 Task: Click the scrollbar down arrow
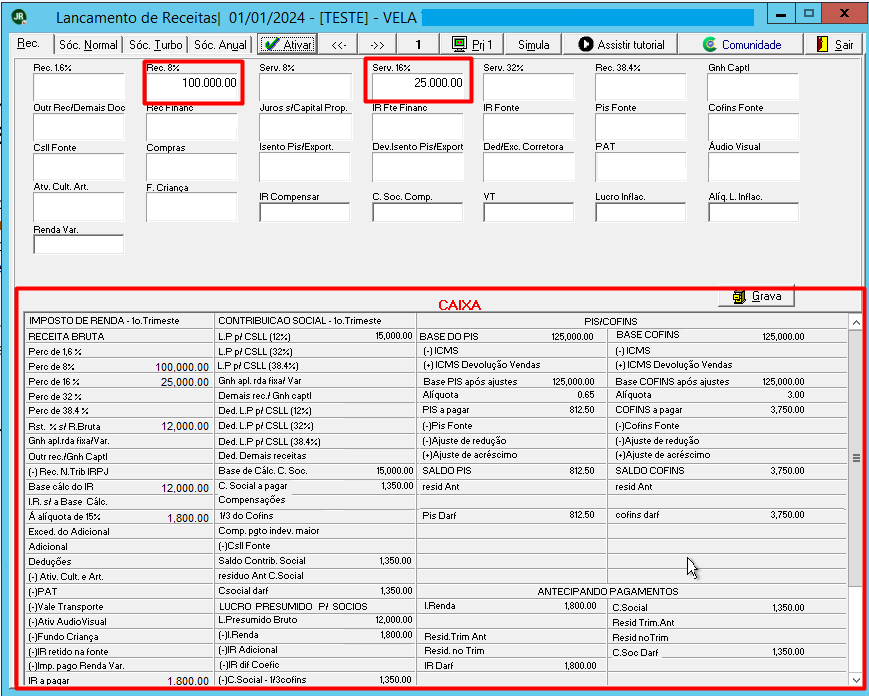[856, 679]
